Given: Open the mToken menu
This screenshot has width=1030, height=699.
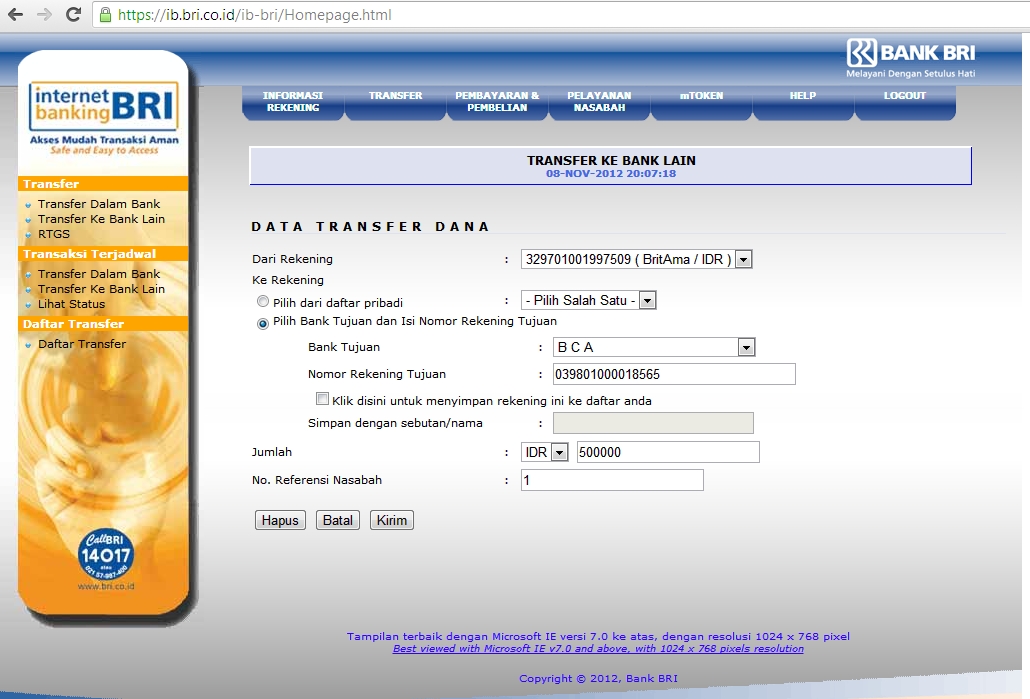Looking at the screenshot, I should click(x=702, y=102).
